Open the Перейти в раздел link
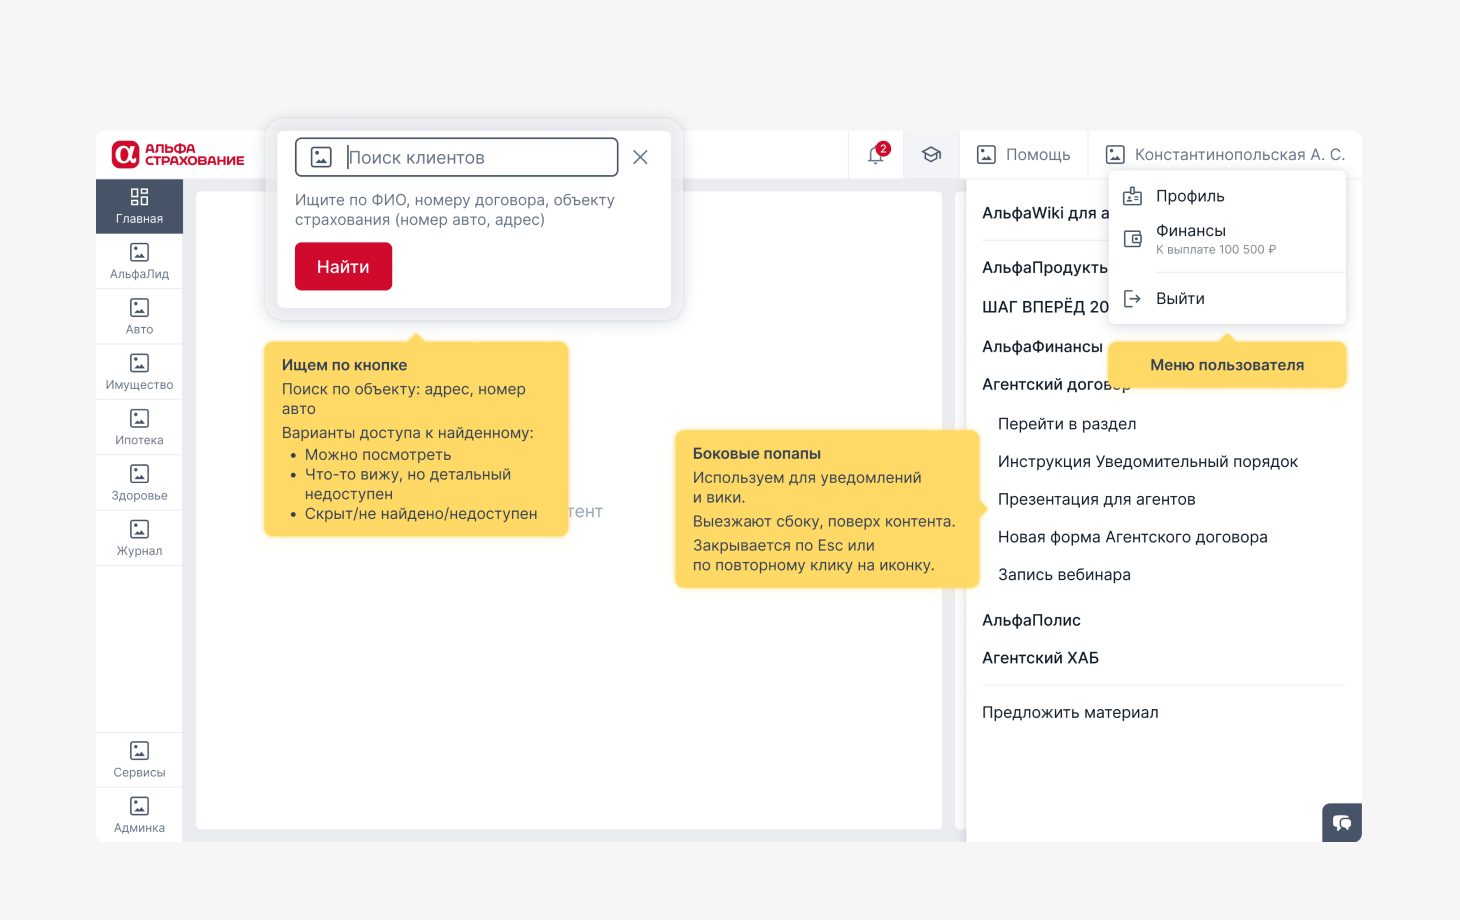The width and height of the screenshot is (1460, 920). pyautogui.click(x=1067, y=424)
